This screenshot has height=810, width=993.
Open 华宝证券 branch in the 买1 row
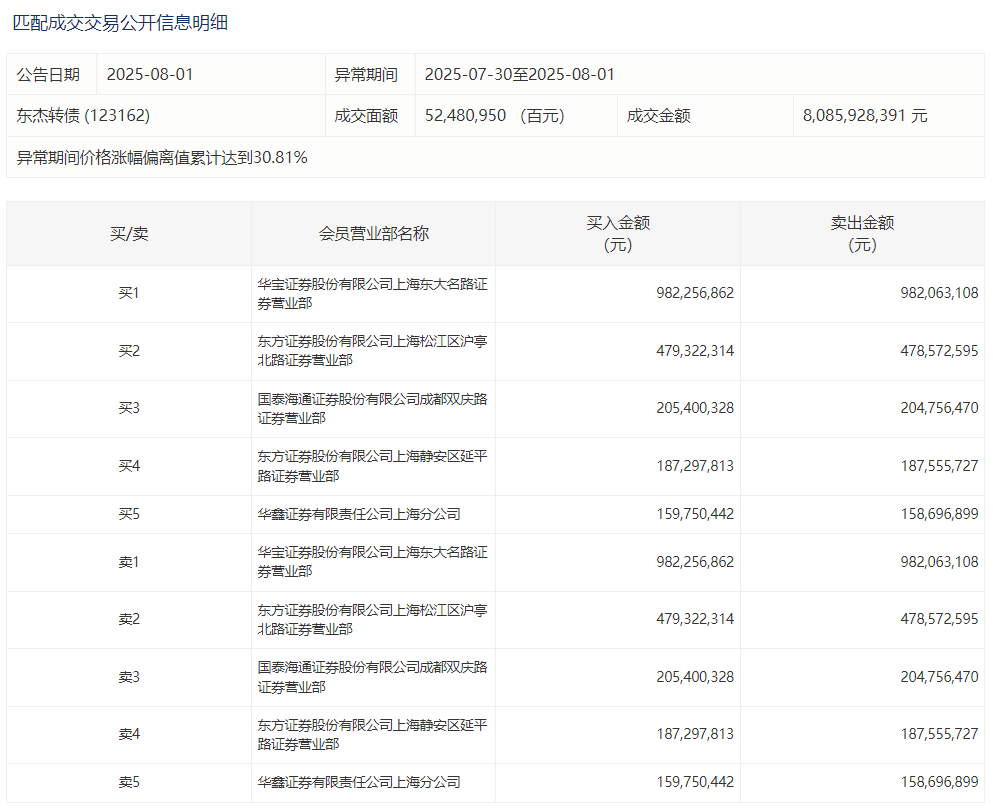[372, 293]
